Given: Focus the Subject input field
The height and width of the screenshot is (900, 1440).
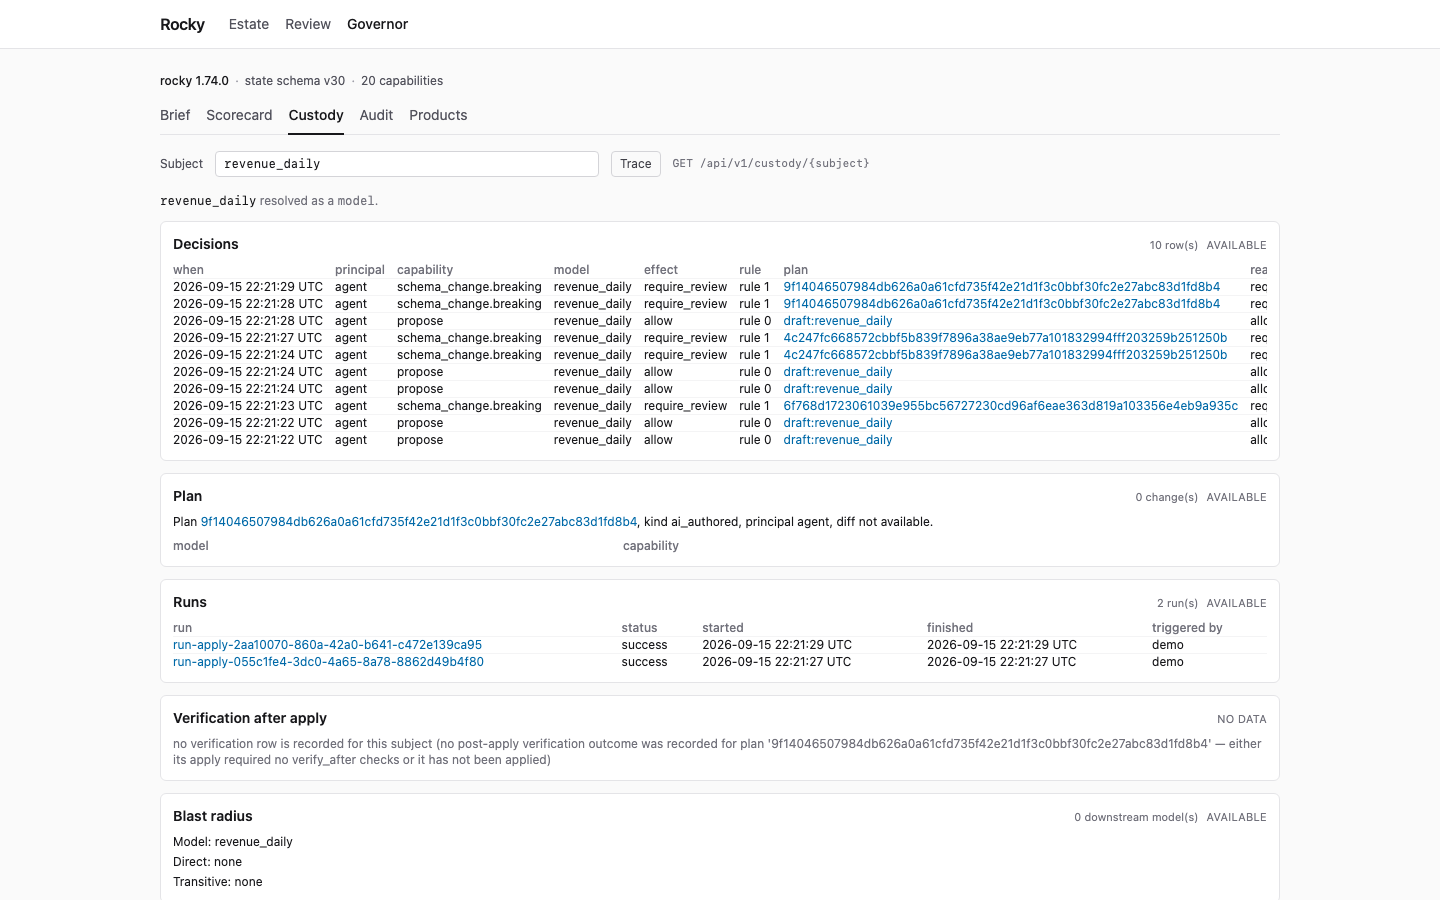Looking at the screenshot, I should tap(407, 164).
